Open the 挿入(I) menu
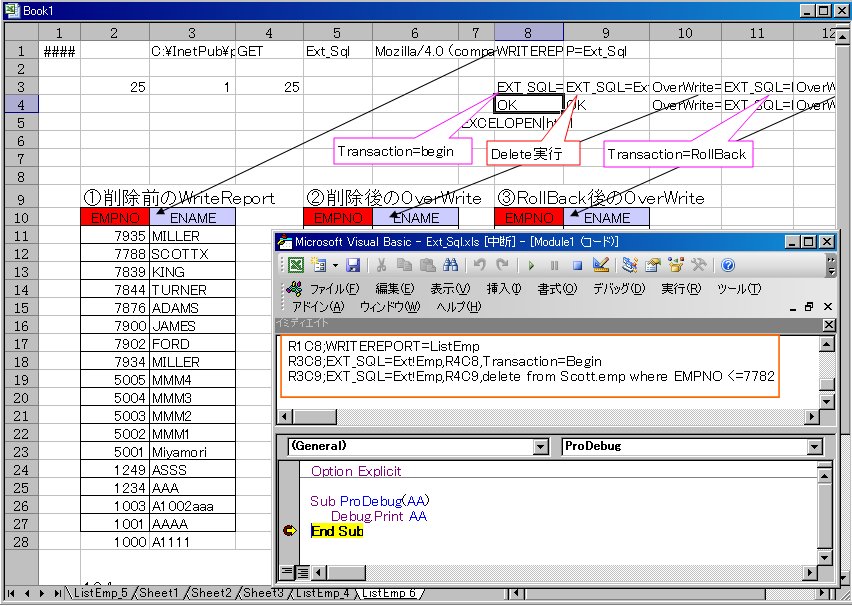Image resolution: width=852 pixels, height=606 pixels. click(x=504, y=289)
